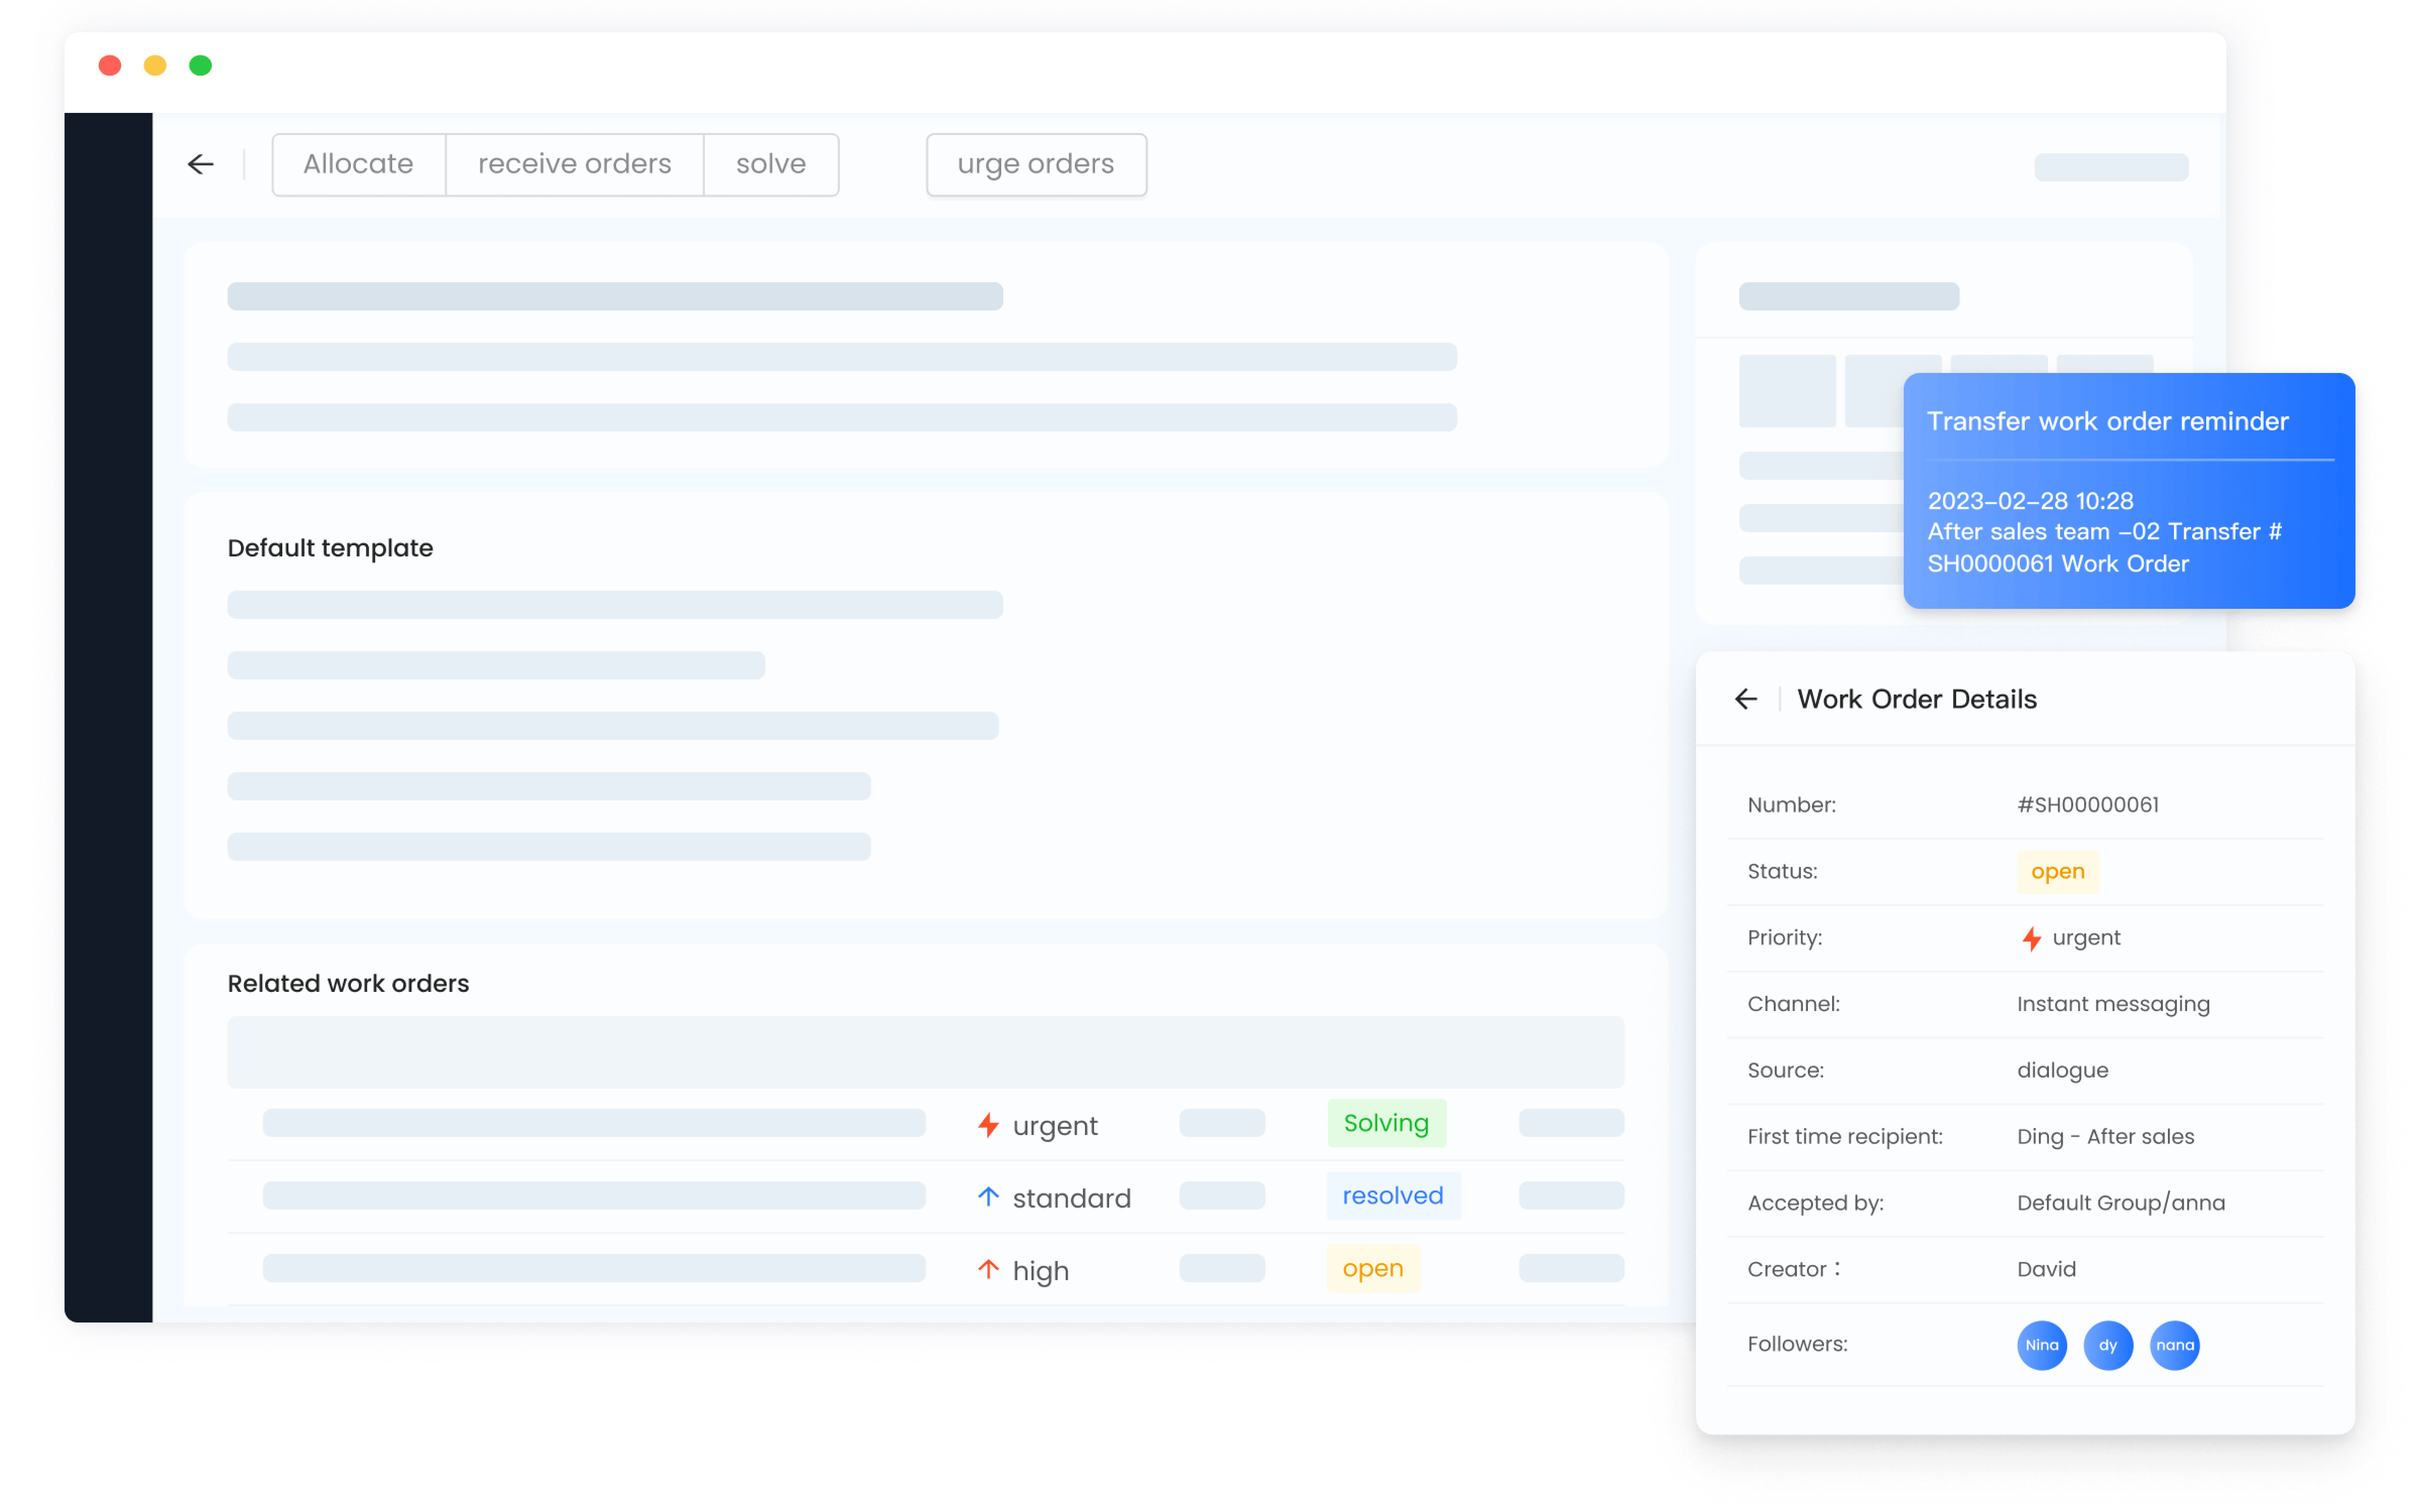Click the resolved status badge
This screenshot has height=1512, width=2420.
click(x=1392, y=1196)
